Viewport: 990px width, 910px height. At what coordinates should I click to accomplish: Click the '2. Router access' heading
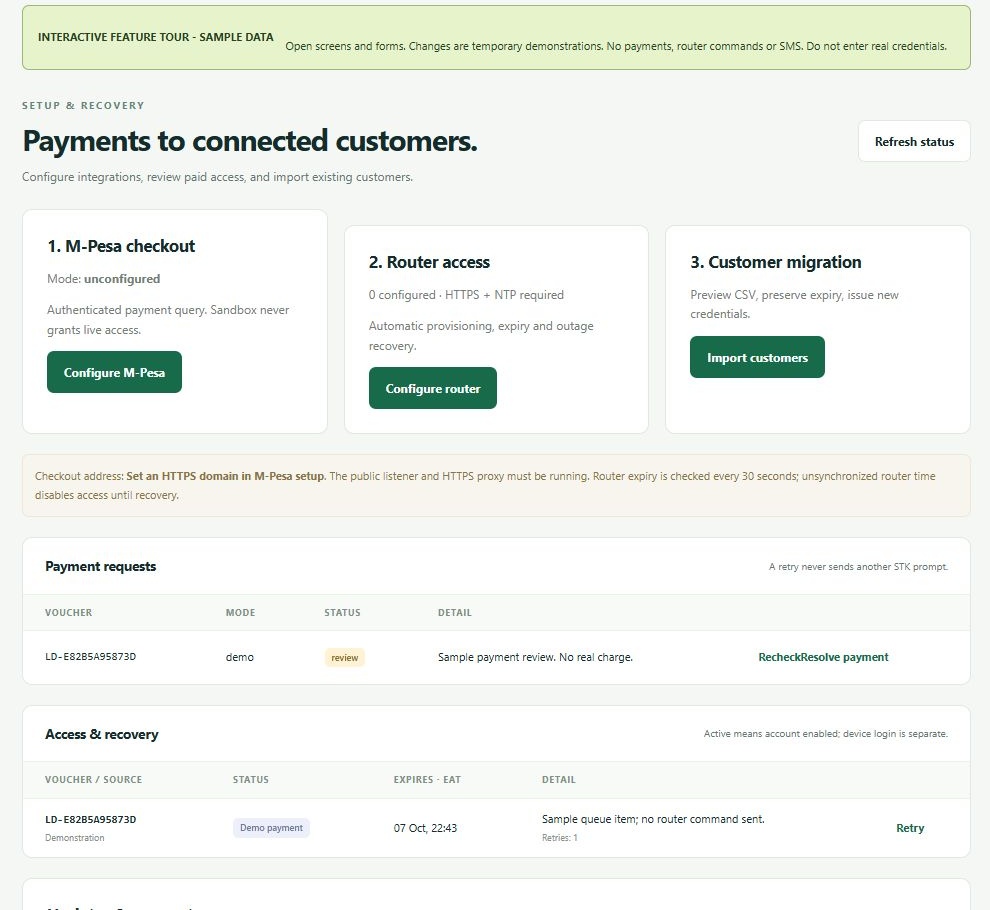pyautogui.click(x=429, y=262)
